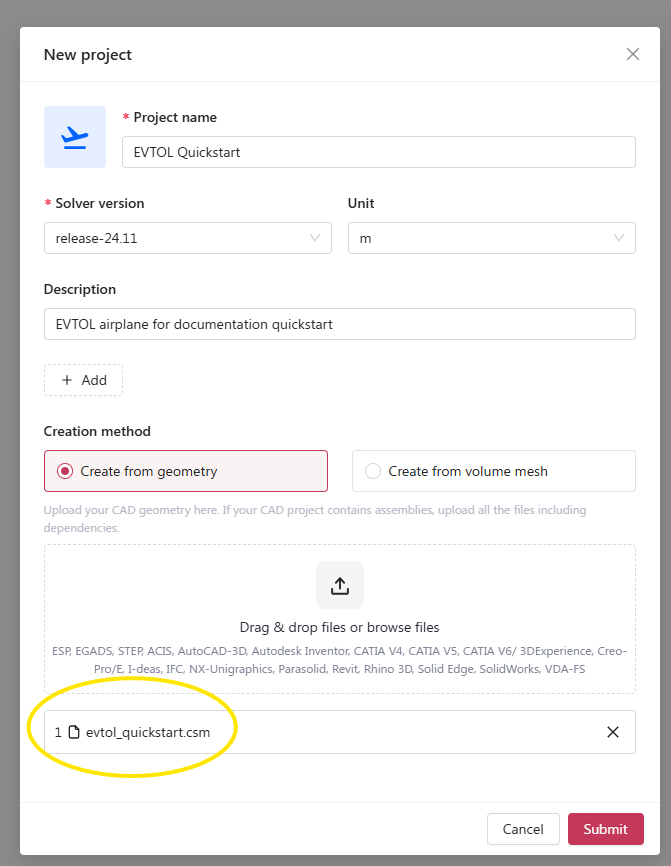671x866 pixels.
Task: Click the upload arrow icon
Action: tap(339, 585)
